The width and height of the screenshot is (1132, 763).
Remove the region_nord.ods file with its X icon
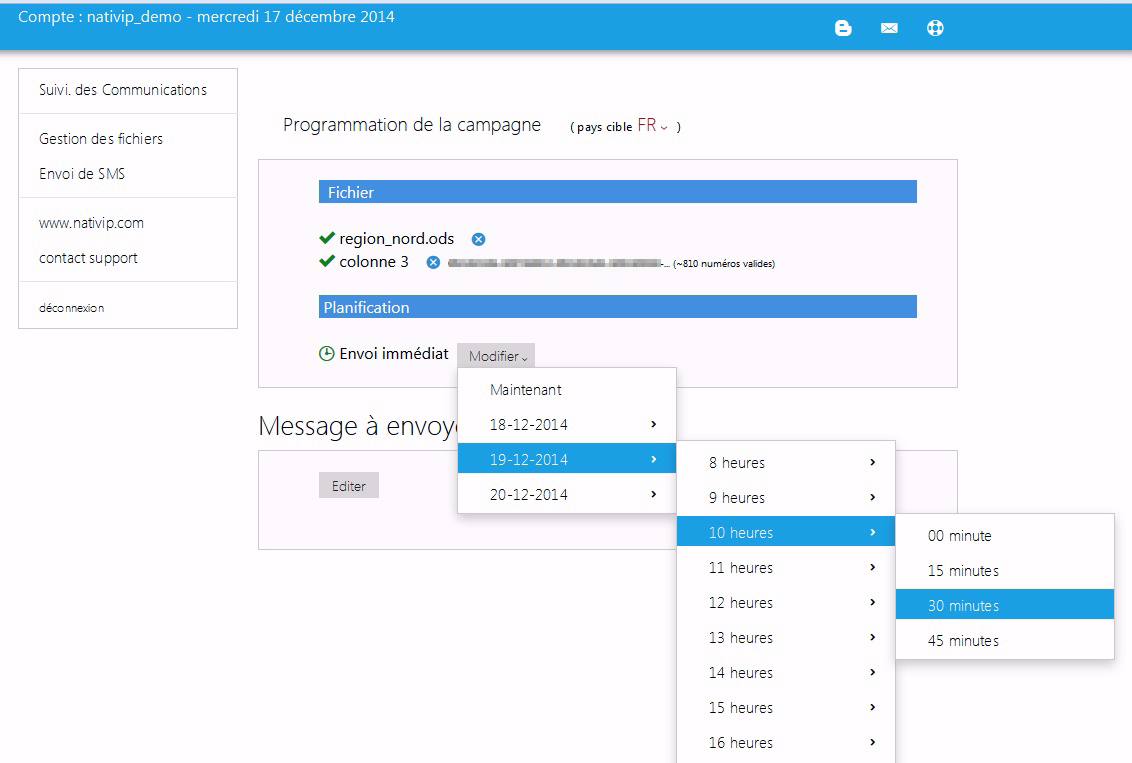478,239
